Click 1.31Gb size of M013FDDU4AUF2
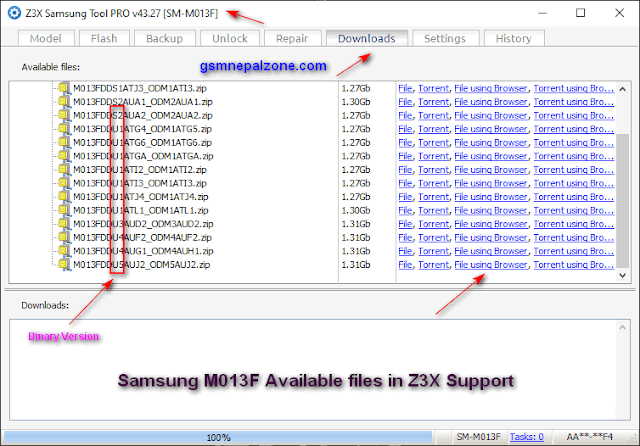640x446 pixels. pyautogui.click(x=356, y=237)
